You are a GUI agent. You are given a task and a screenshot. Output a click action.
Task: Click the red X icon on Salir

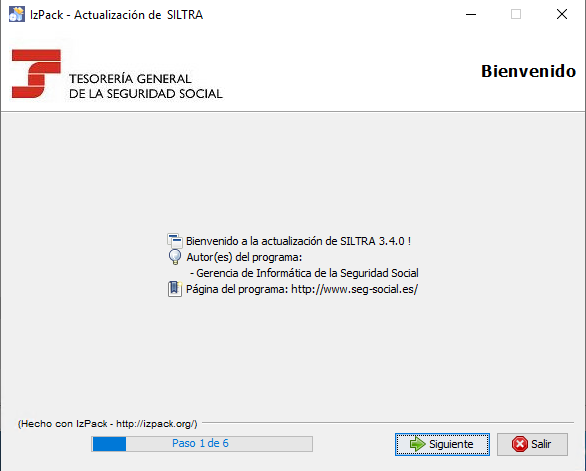click(519, 444)
